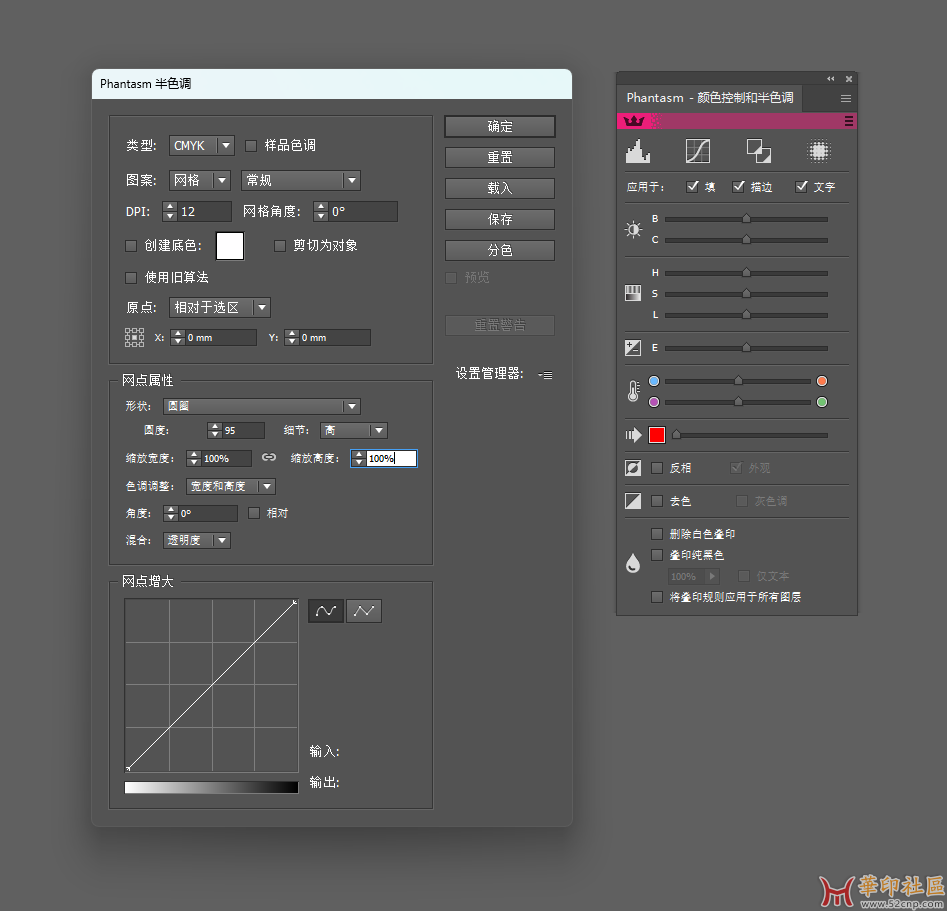Click the Duotone arrow icon

point(633,435)
